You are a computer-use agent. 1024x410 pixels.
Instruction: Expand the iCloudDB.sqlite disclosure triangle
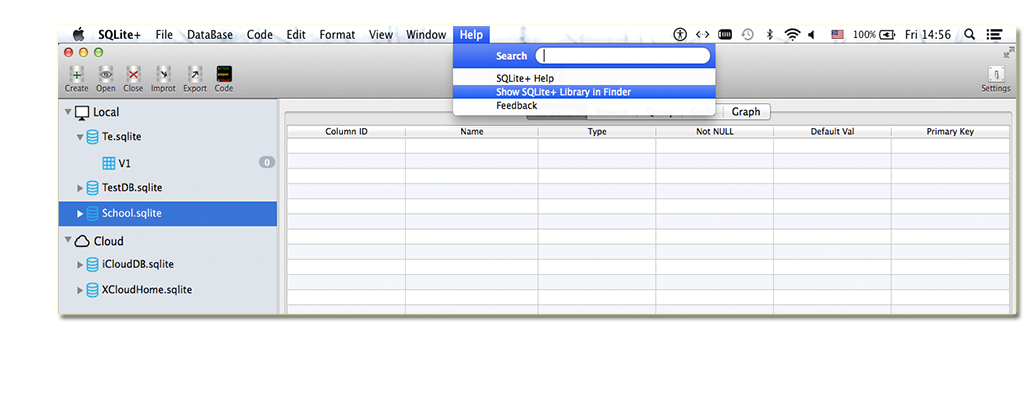(80, 265)
